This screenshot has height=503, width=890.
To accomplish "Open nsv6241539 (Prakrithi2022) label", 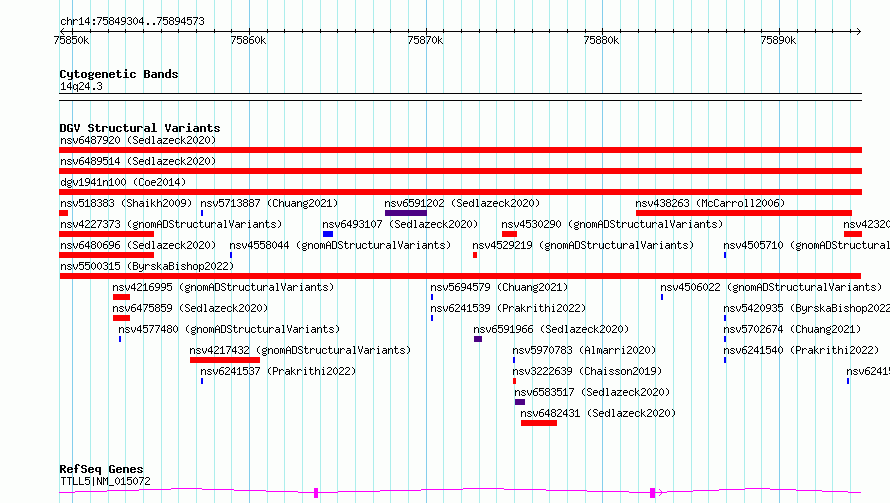I will [x=508, y=308].
